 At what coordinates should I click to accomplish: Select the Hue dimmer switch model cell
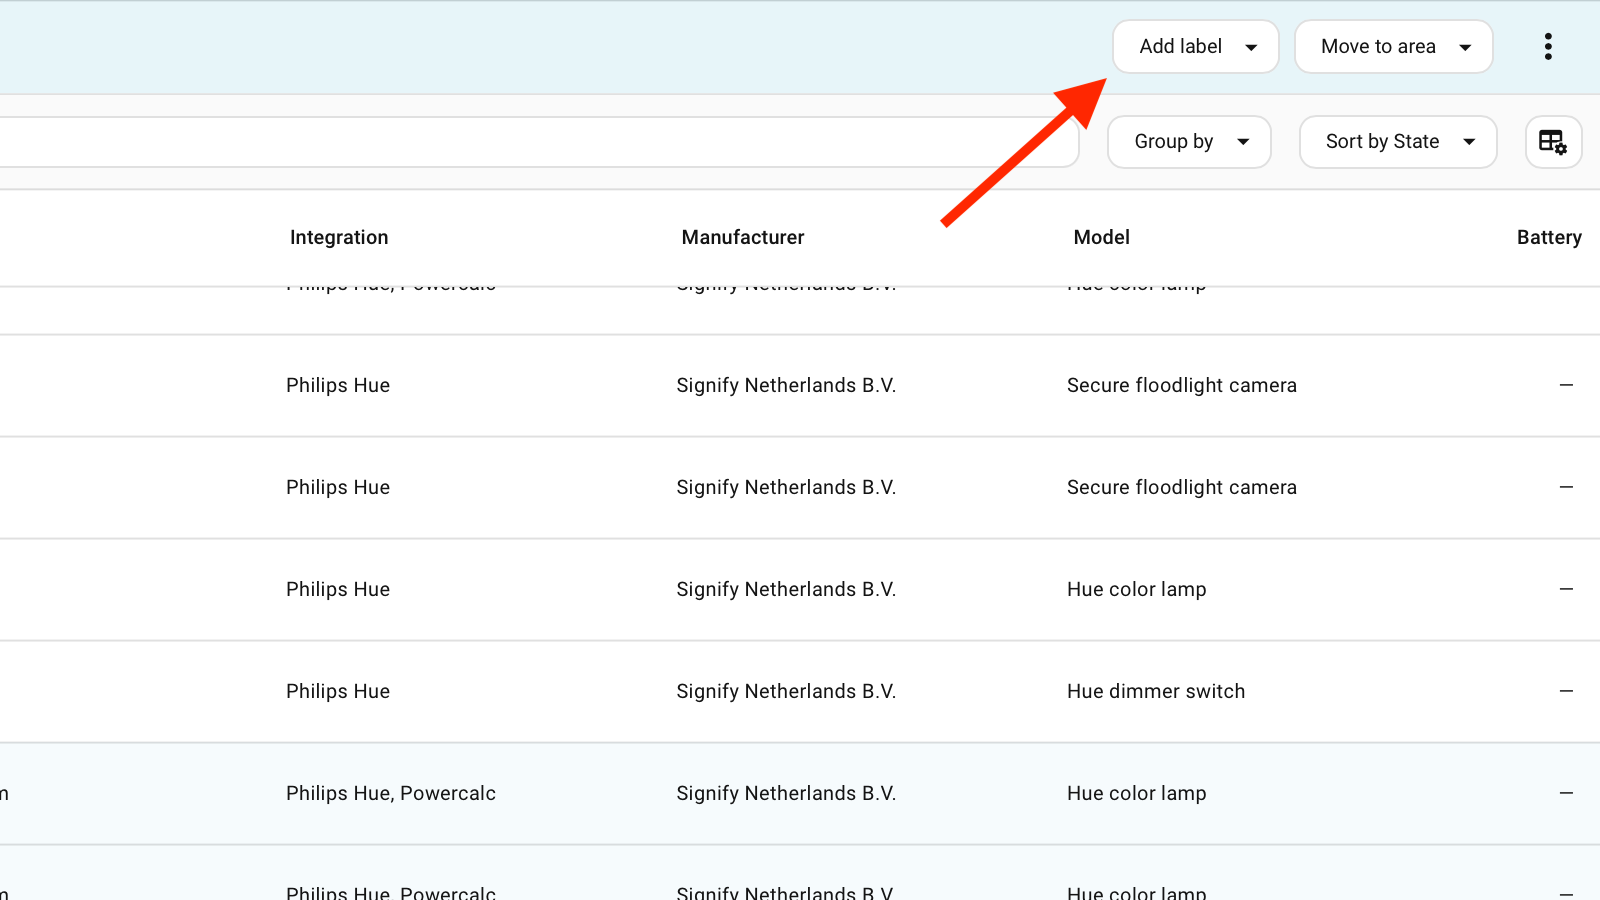(1156, 692)
